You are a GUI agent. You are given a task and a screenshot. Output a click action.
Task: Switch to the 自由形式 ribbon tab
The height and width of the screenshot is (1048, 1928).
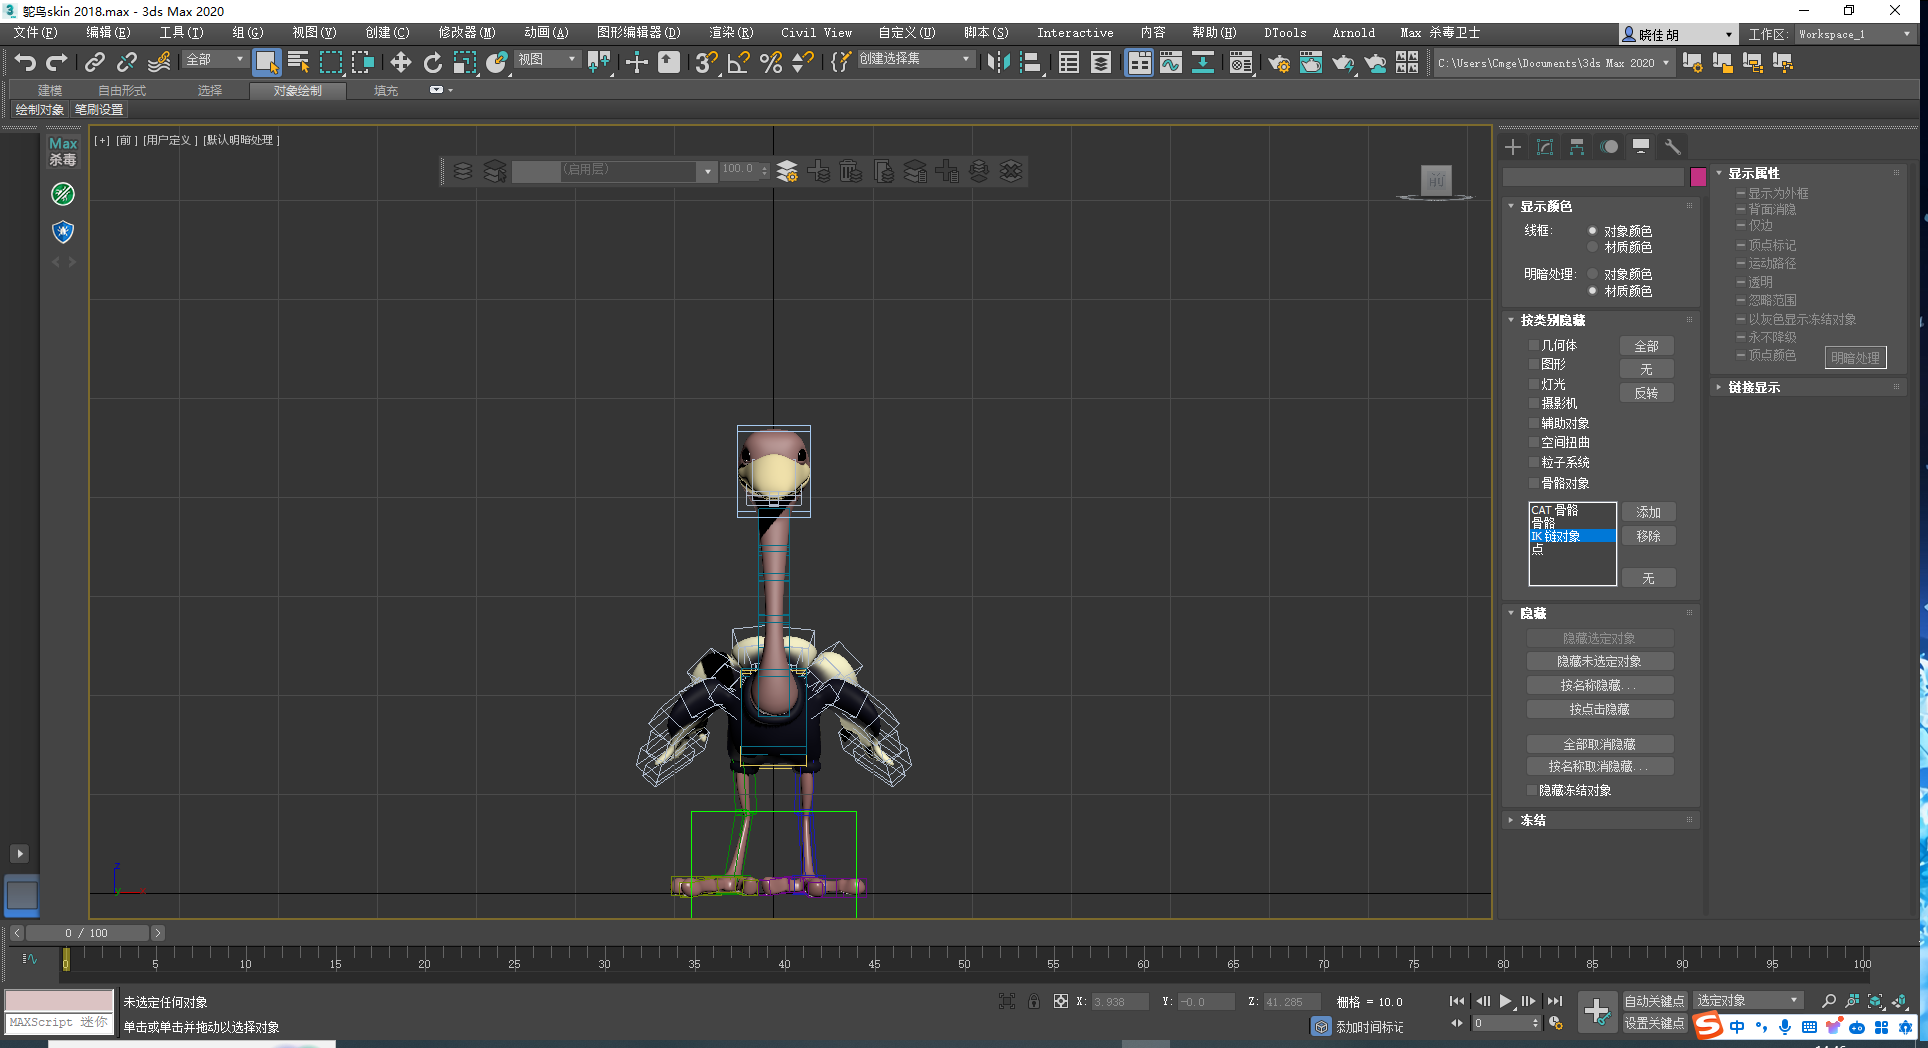click(x=122, y=91)
